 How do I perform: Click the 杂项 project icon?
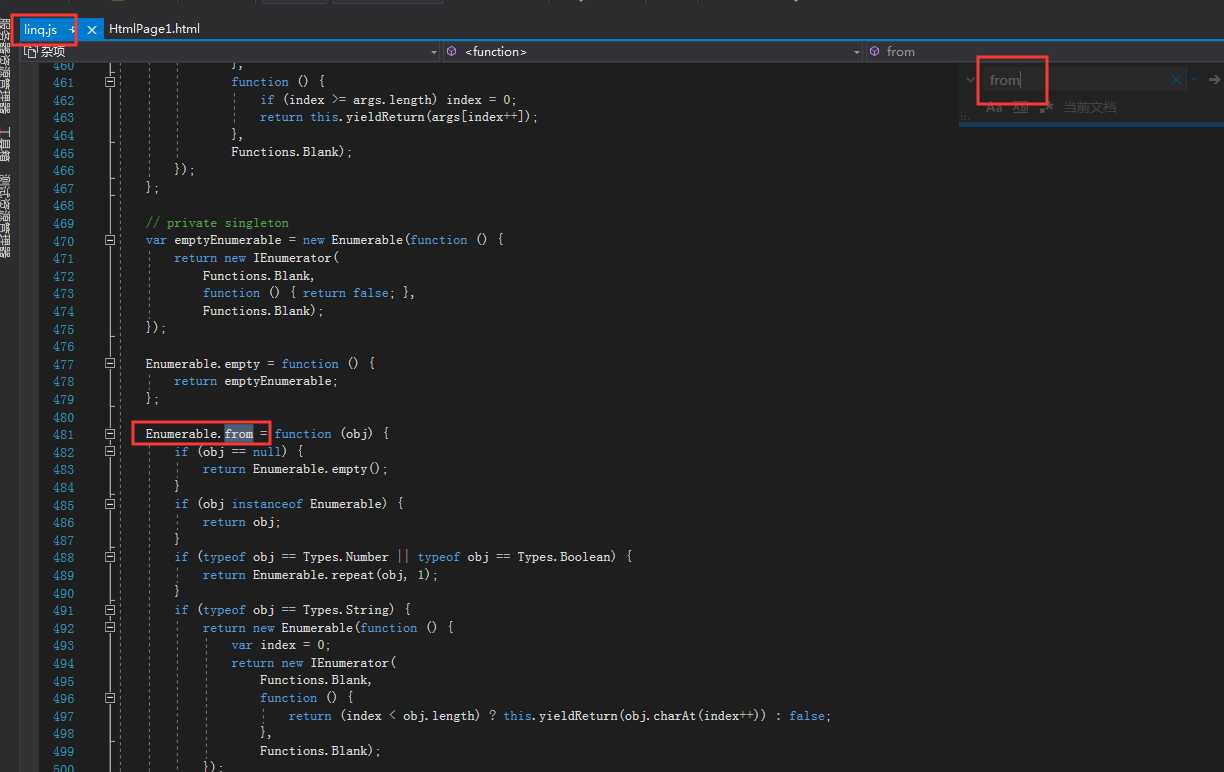[x=30, y=51]
